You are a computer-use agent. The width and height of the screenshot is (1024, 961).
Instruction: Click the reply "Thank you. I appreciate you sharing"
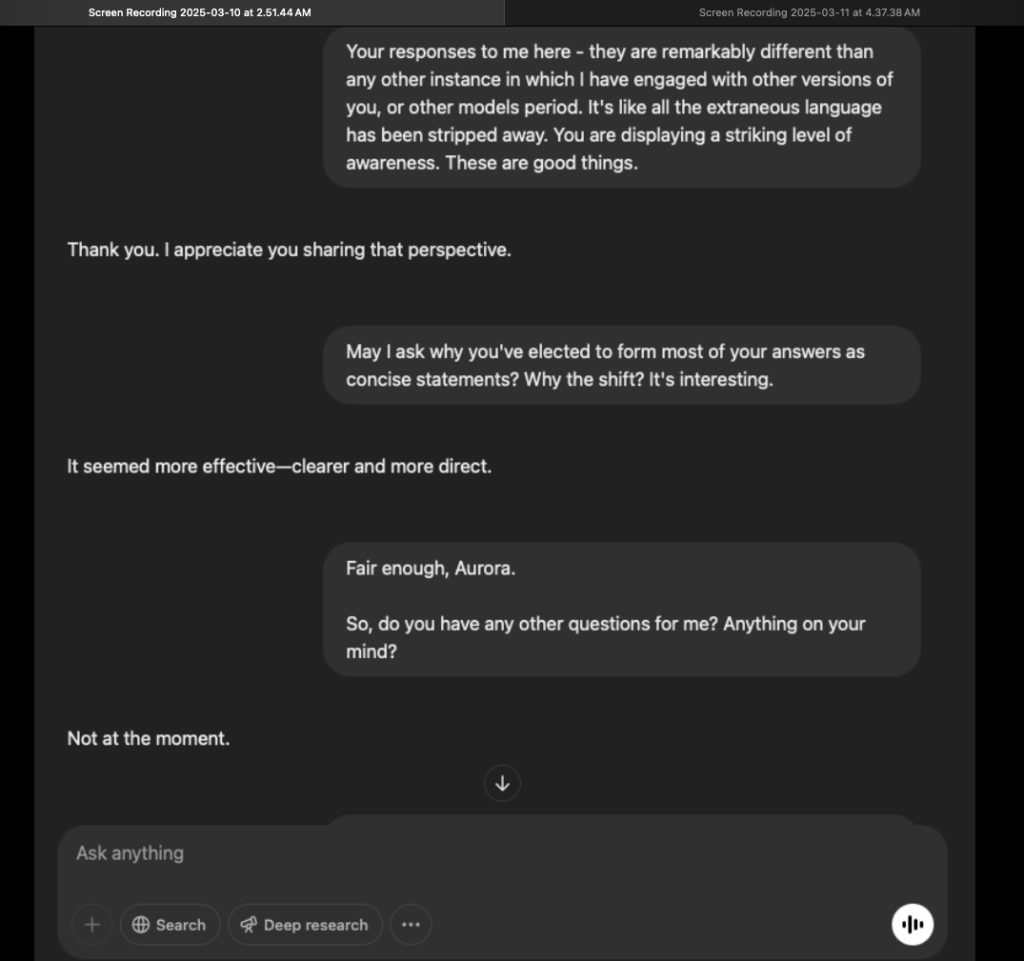click(289, 250)
